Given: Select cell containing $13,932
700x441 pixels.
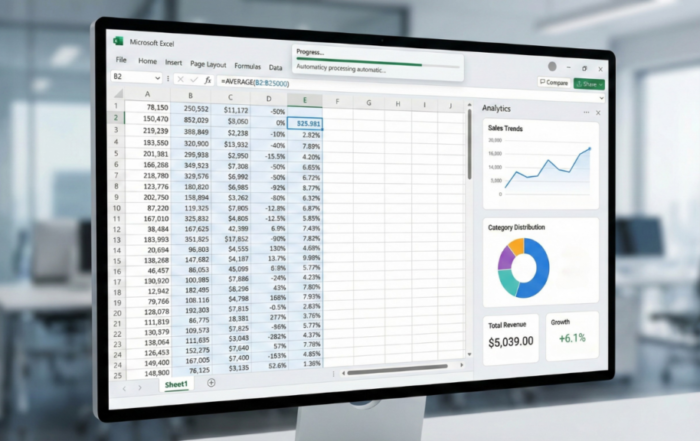Looking at the screenshot, I should [x=231, y=144].
